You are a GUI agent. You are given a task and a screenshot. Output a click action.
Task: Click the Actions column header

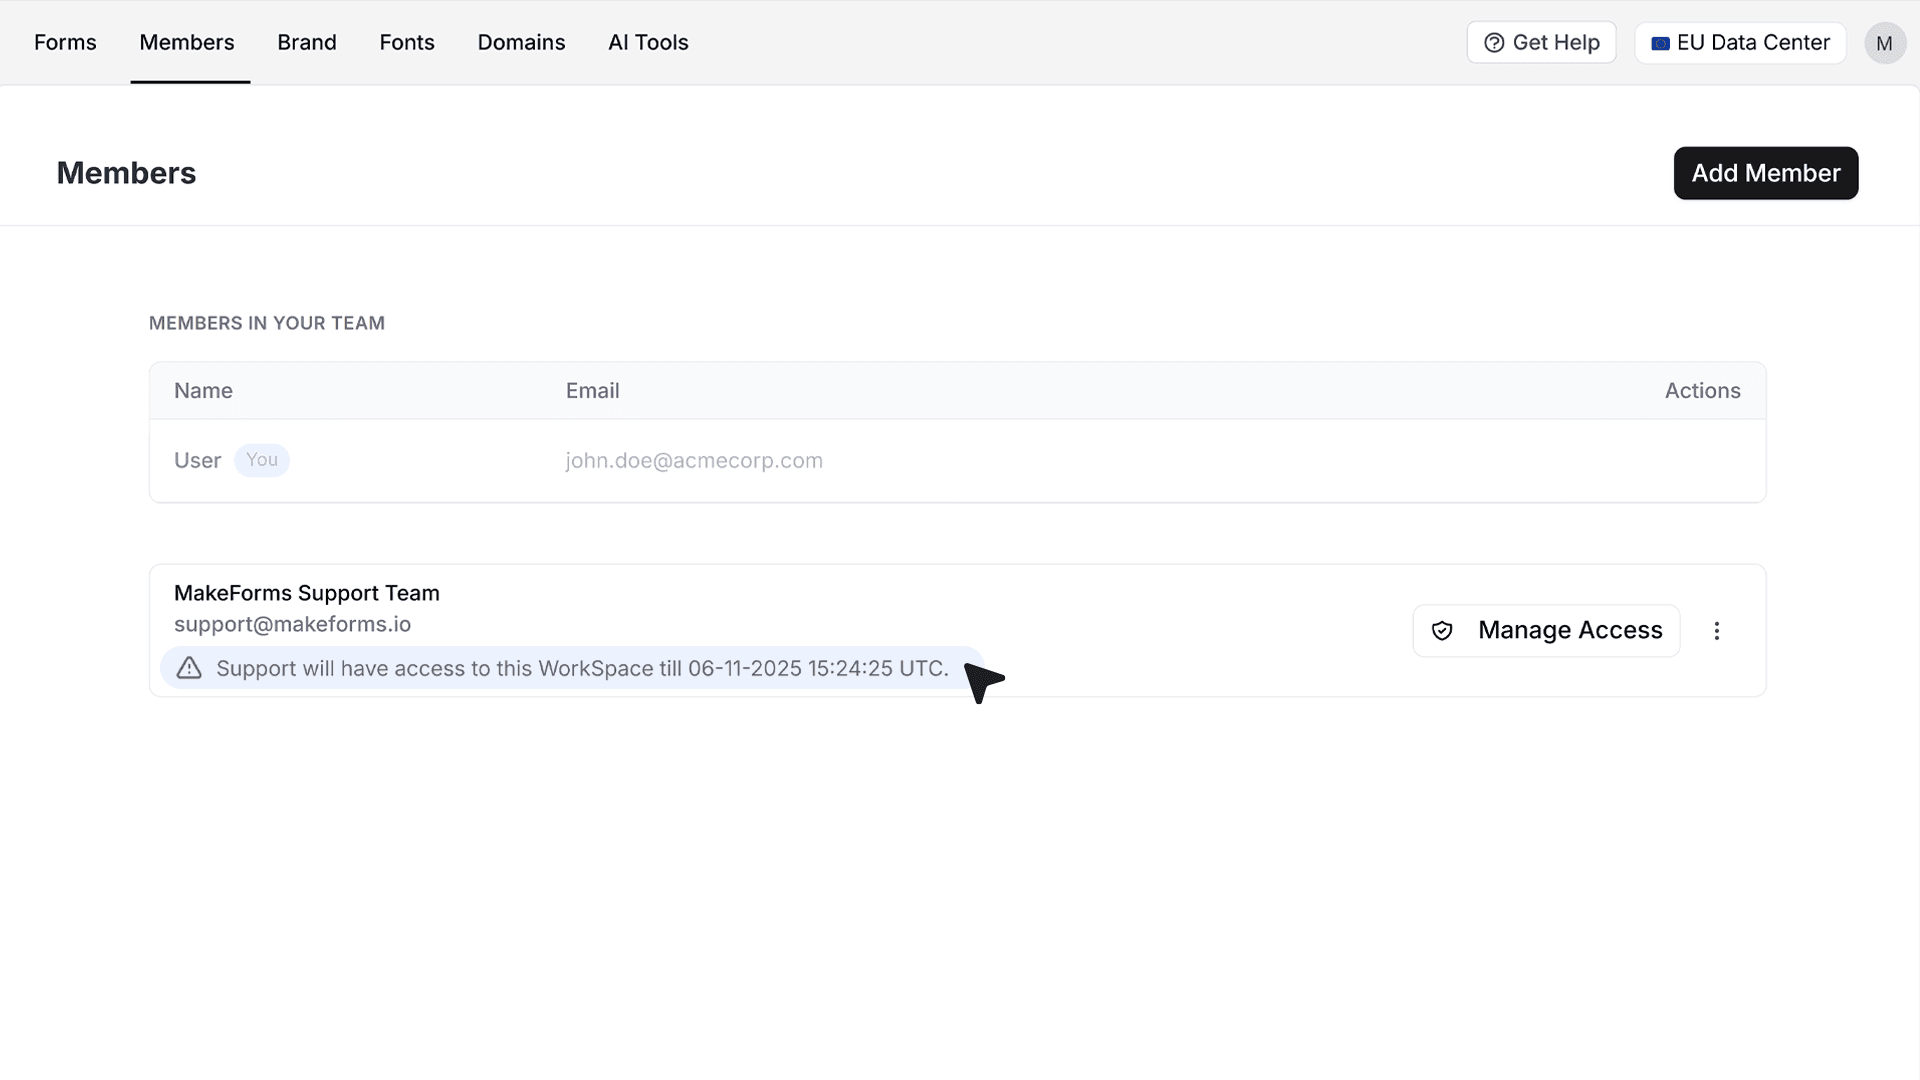pos(1702,391)
